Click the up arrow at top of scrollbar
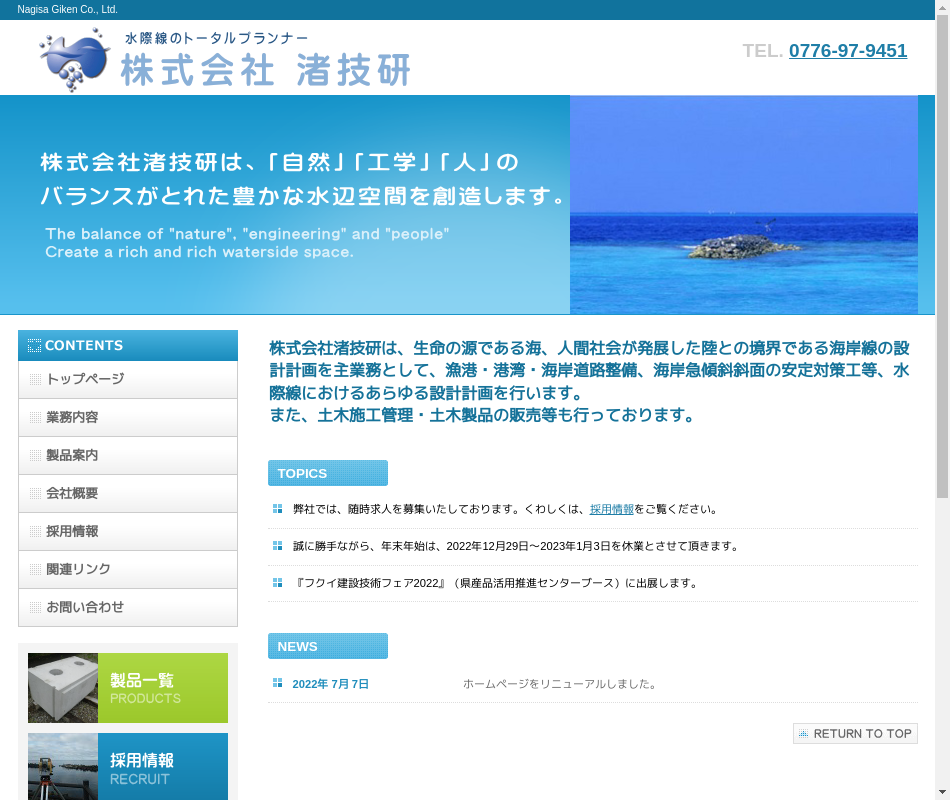950x800 pixels. tap(942, 8)
